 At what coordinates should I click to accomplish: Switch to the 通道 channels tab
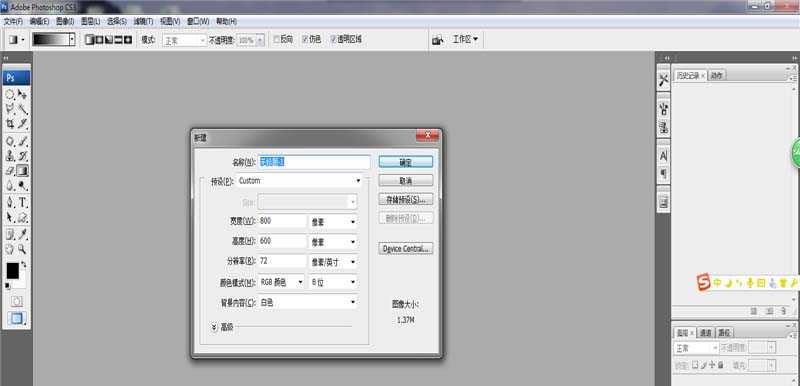tap(706, 332)
